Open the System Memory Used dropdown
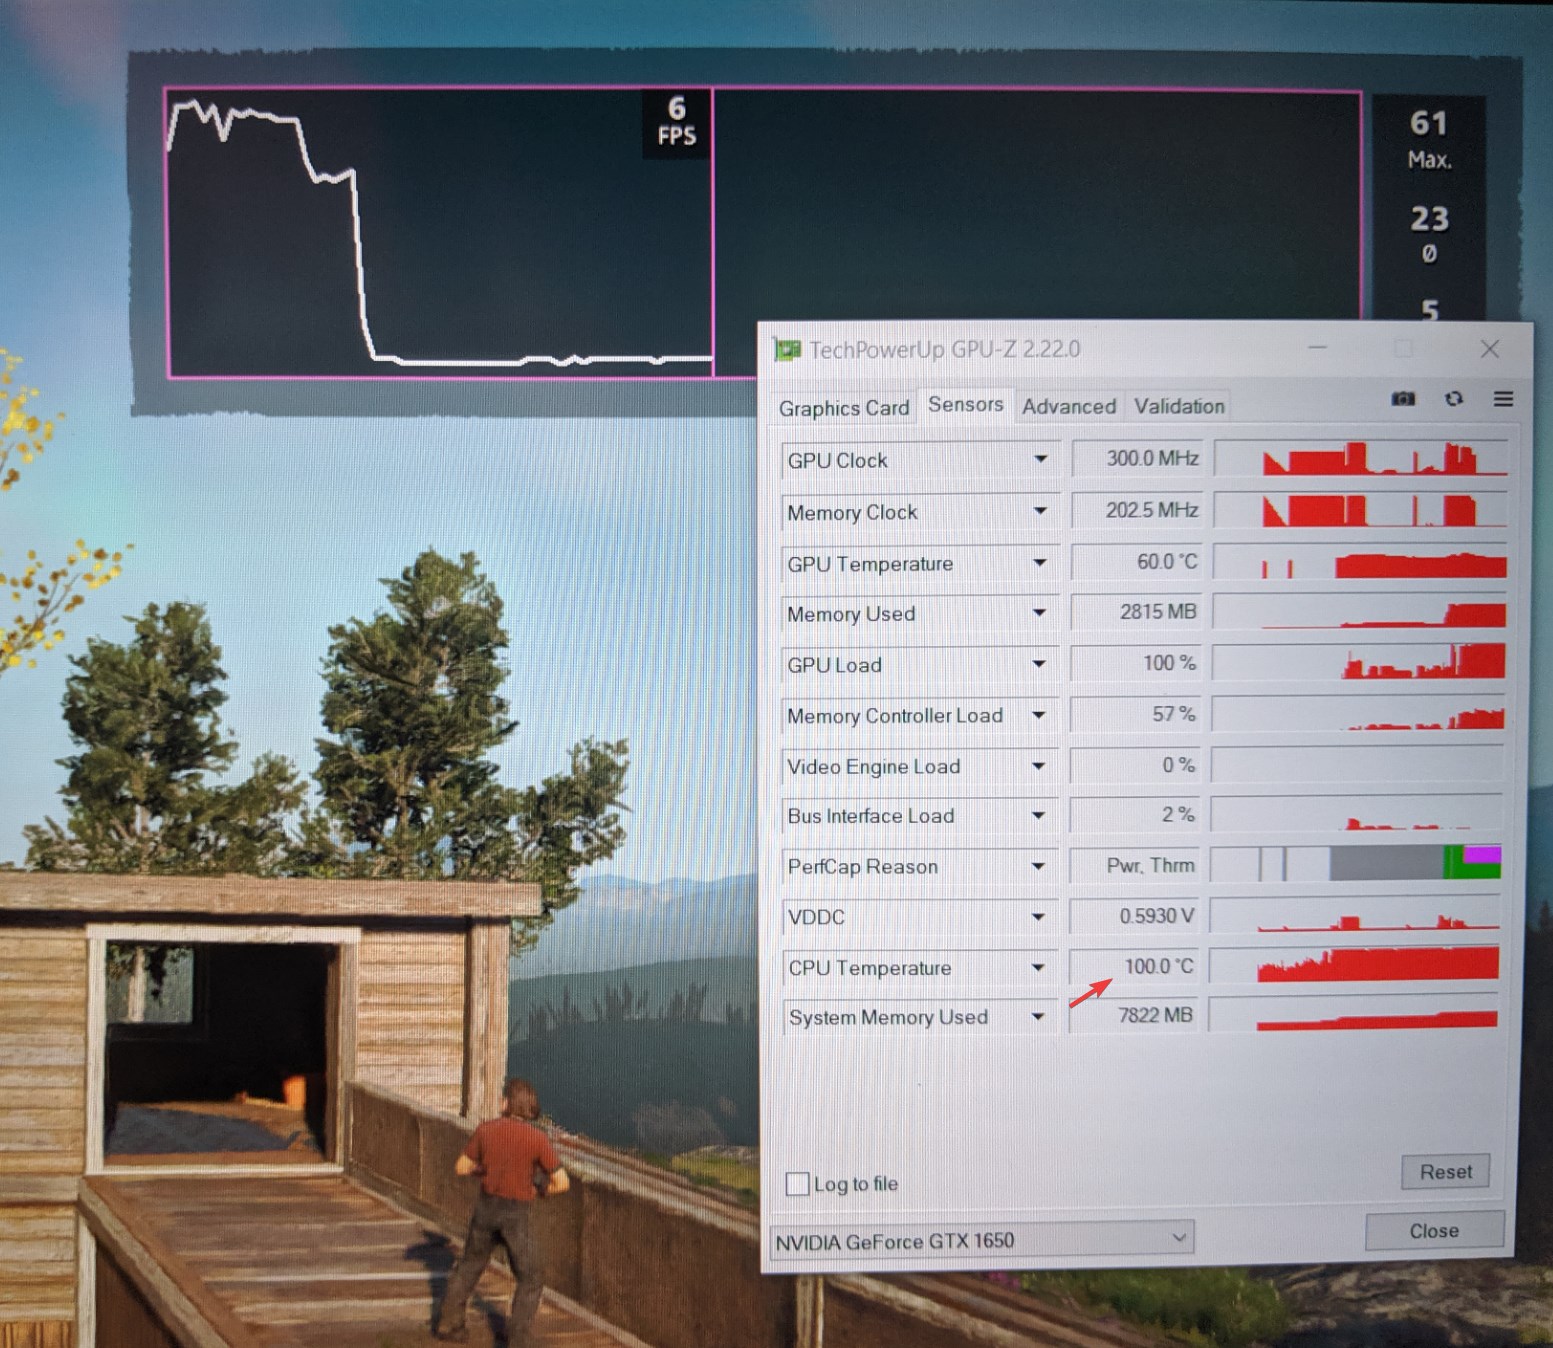 1038,1017
